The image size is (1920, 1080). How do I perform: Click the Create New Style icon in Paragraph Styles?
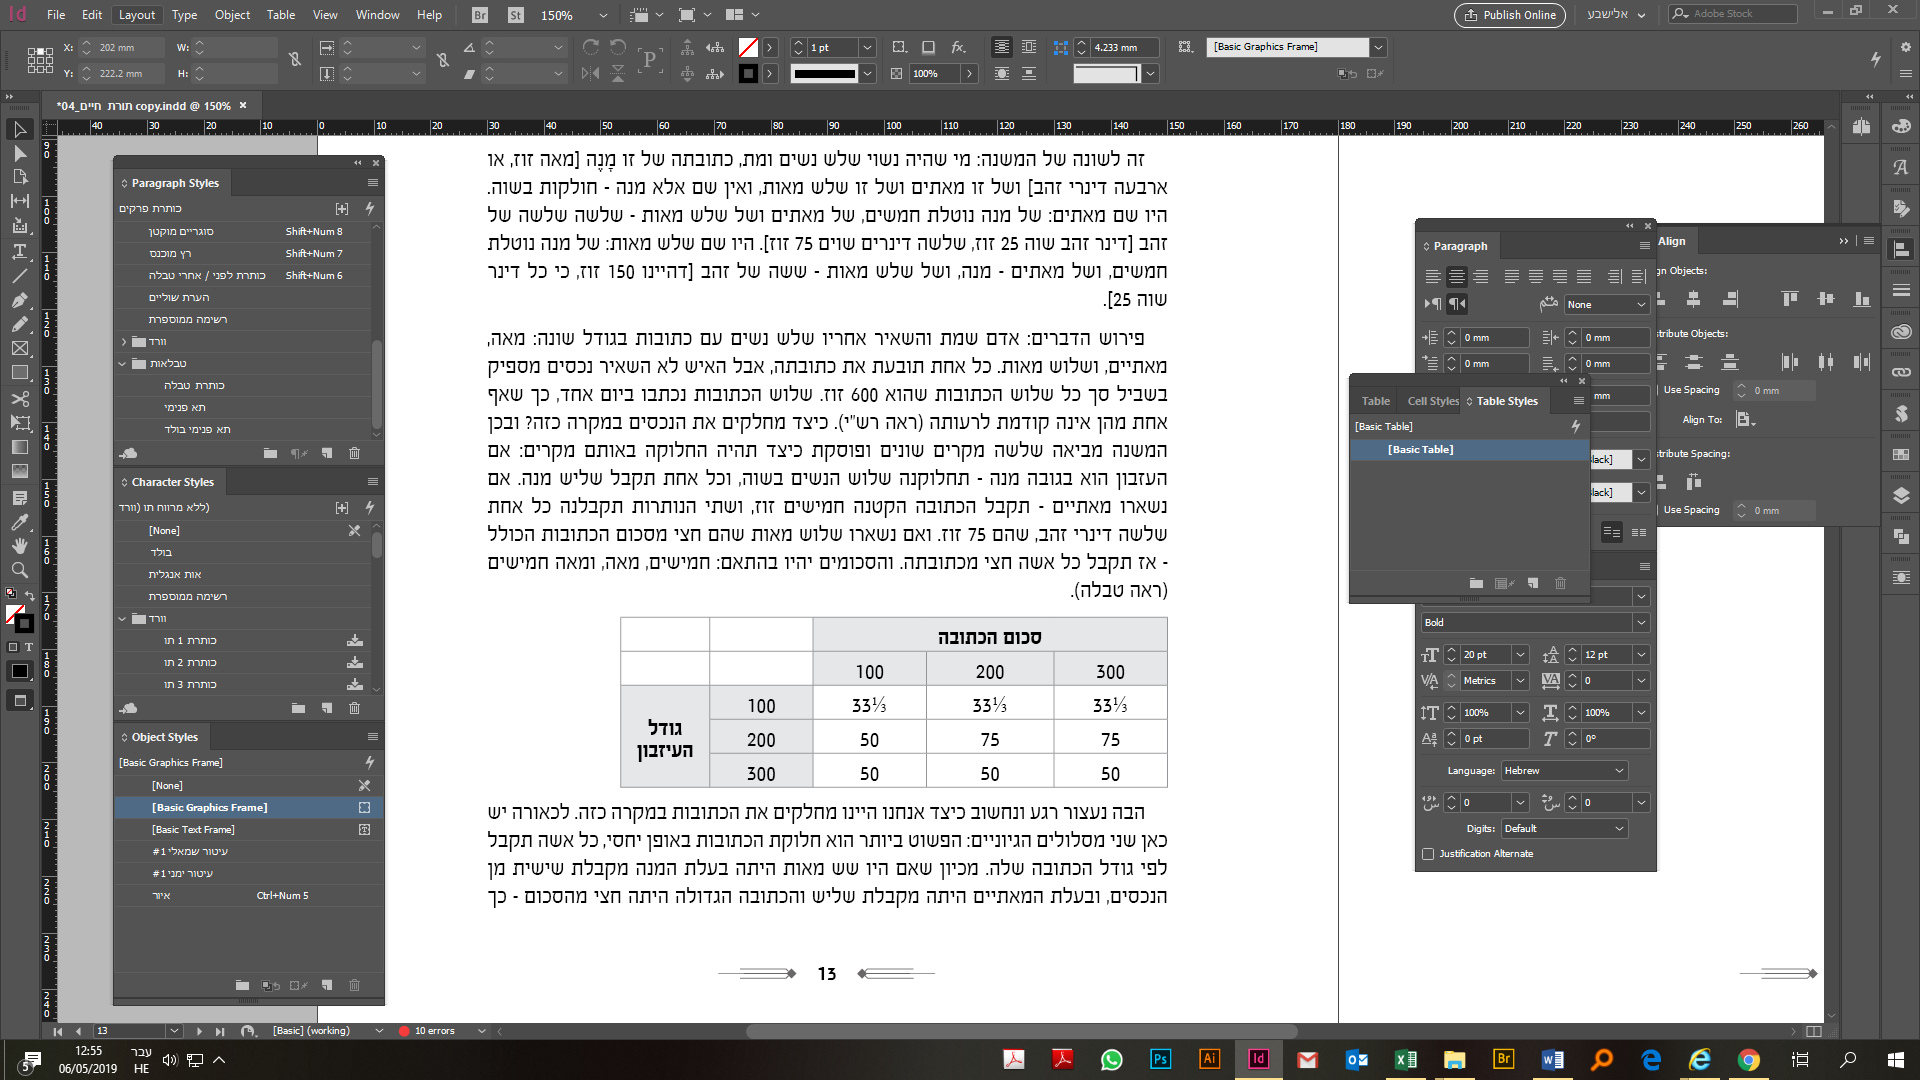coord(327,453)
